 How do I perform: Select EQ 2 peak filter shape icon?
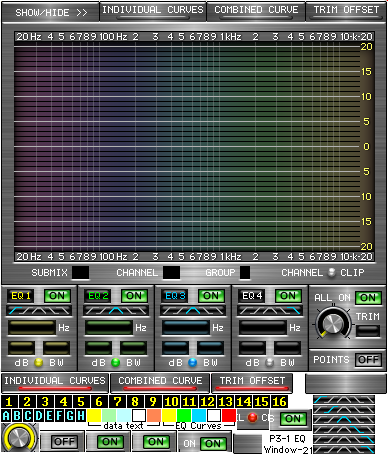click(116, 311)
